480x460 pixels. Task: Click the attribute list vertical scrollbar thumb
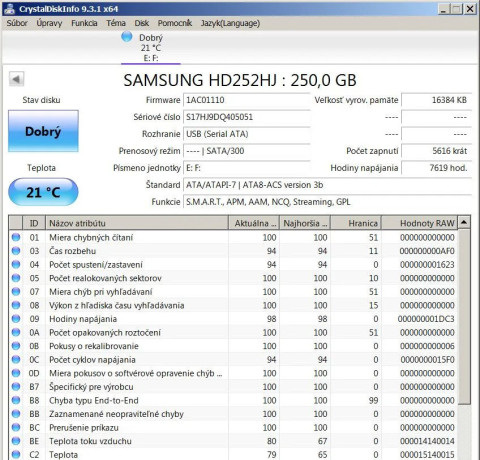464,317
